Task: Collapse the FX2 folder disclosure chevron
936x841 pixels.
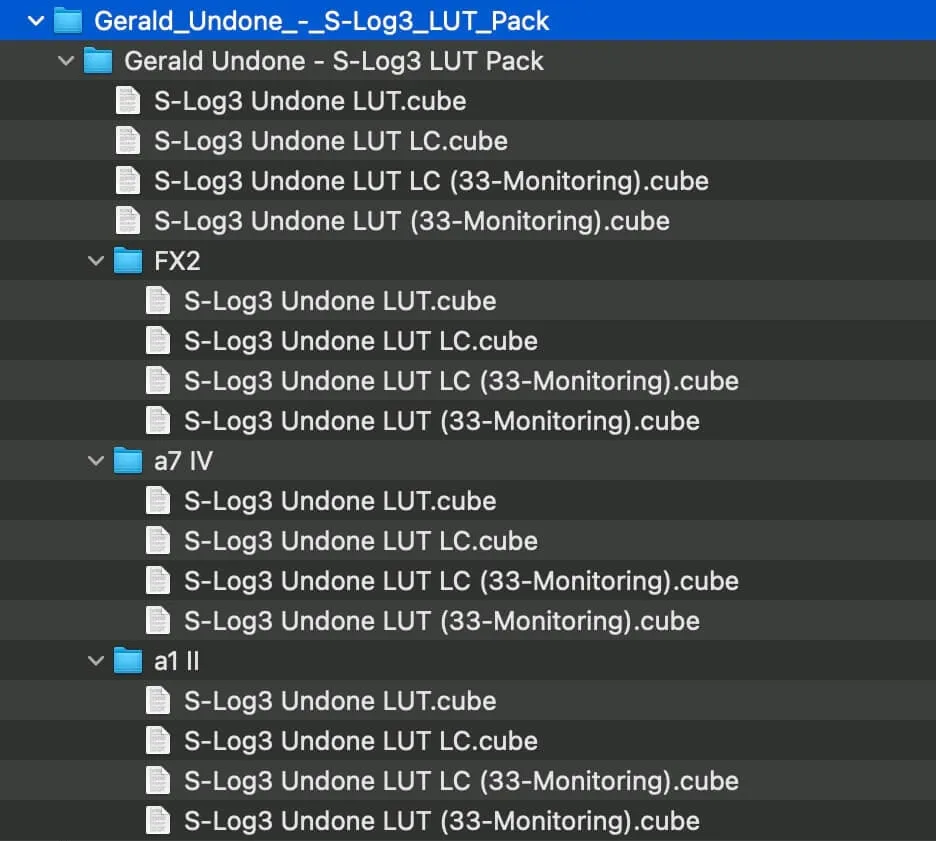Action: point(96,261)
